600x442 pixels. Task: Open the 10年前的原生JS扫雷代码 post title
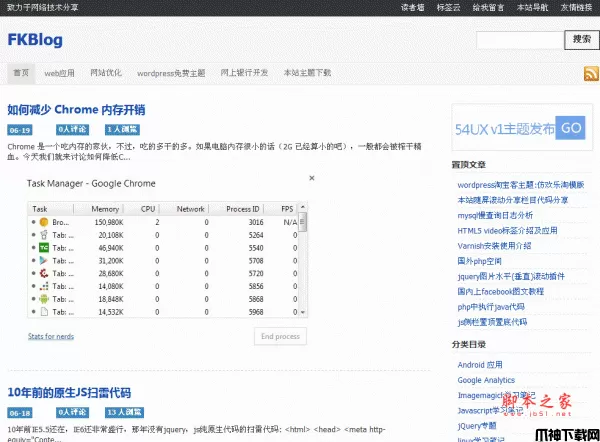pos(69,392)
